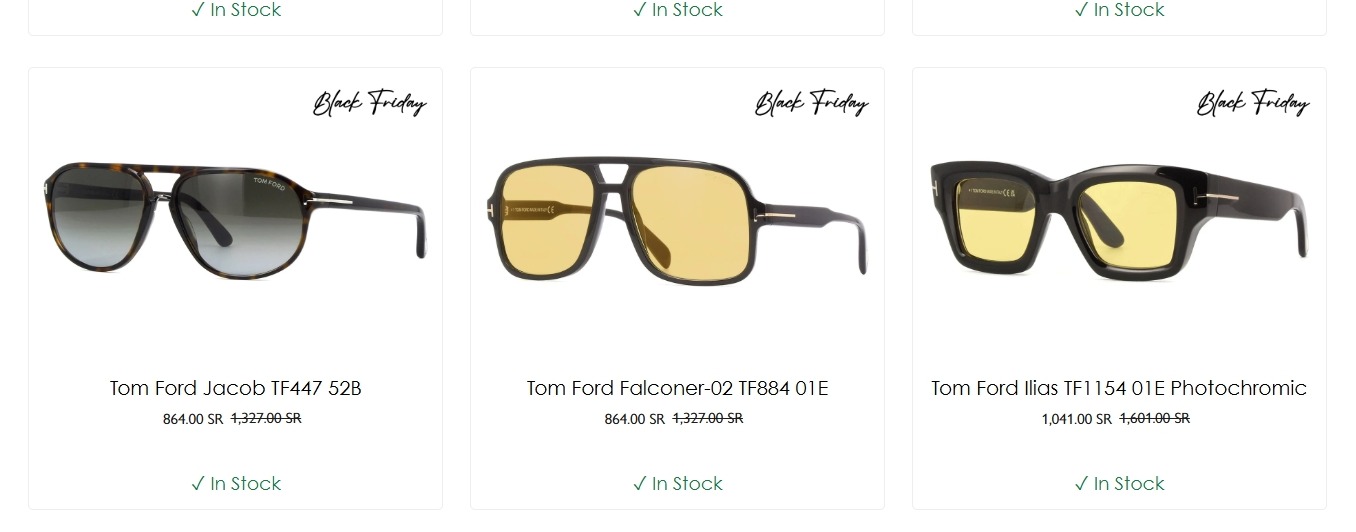
Task: Click the crossed-out 1,327.00 SR price for Jacob
Action: (x=266, y=418)
